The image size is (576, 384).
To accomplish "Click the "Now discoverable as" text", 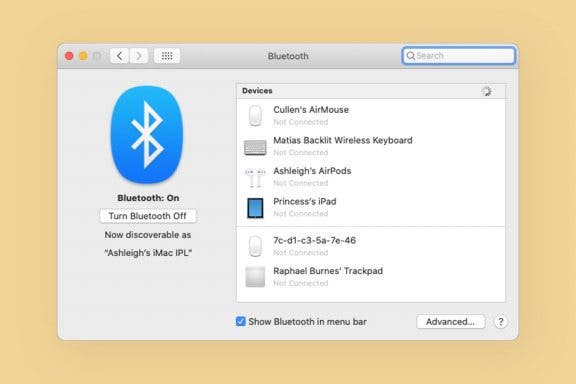I will (x=148, y=235).
